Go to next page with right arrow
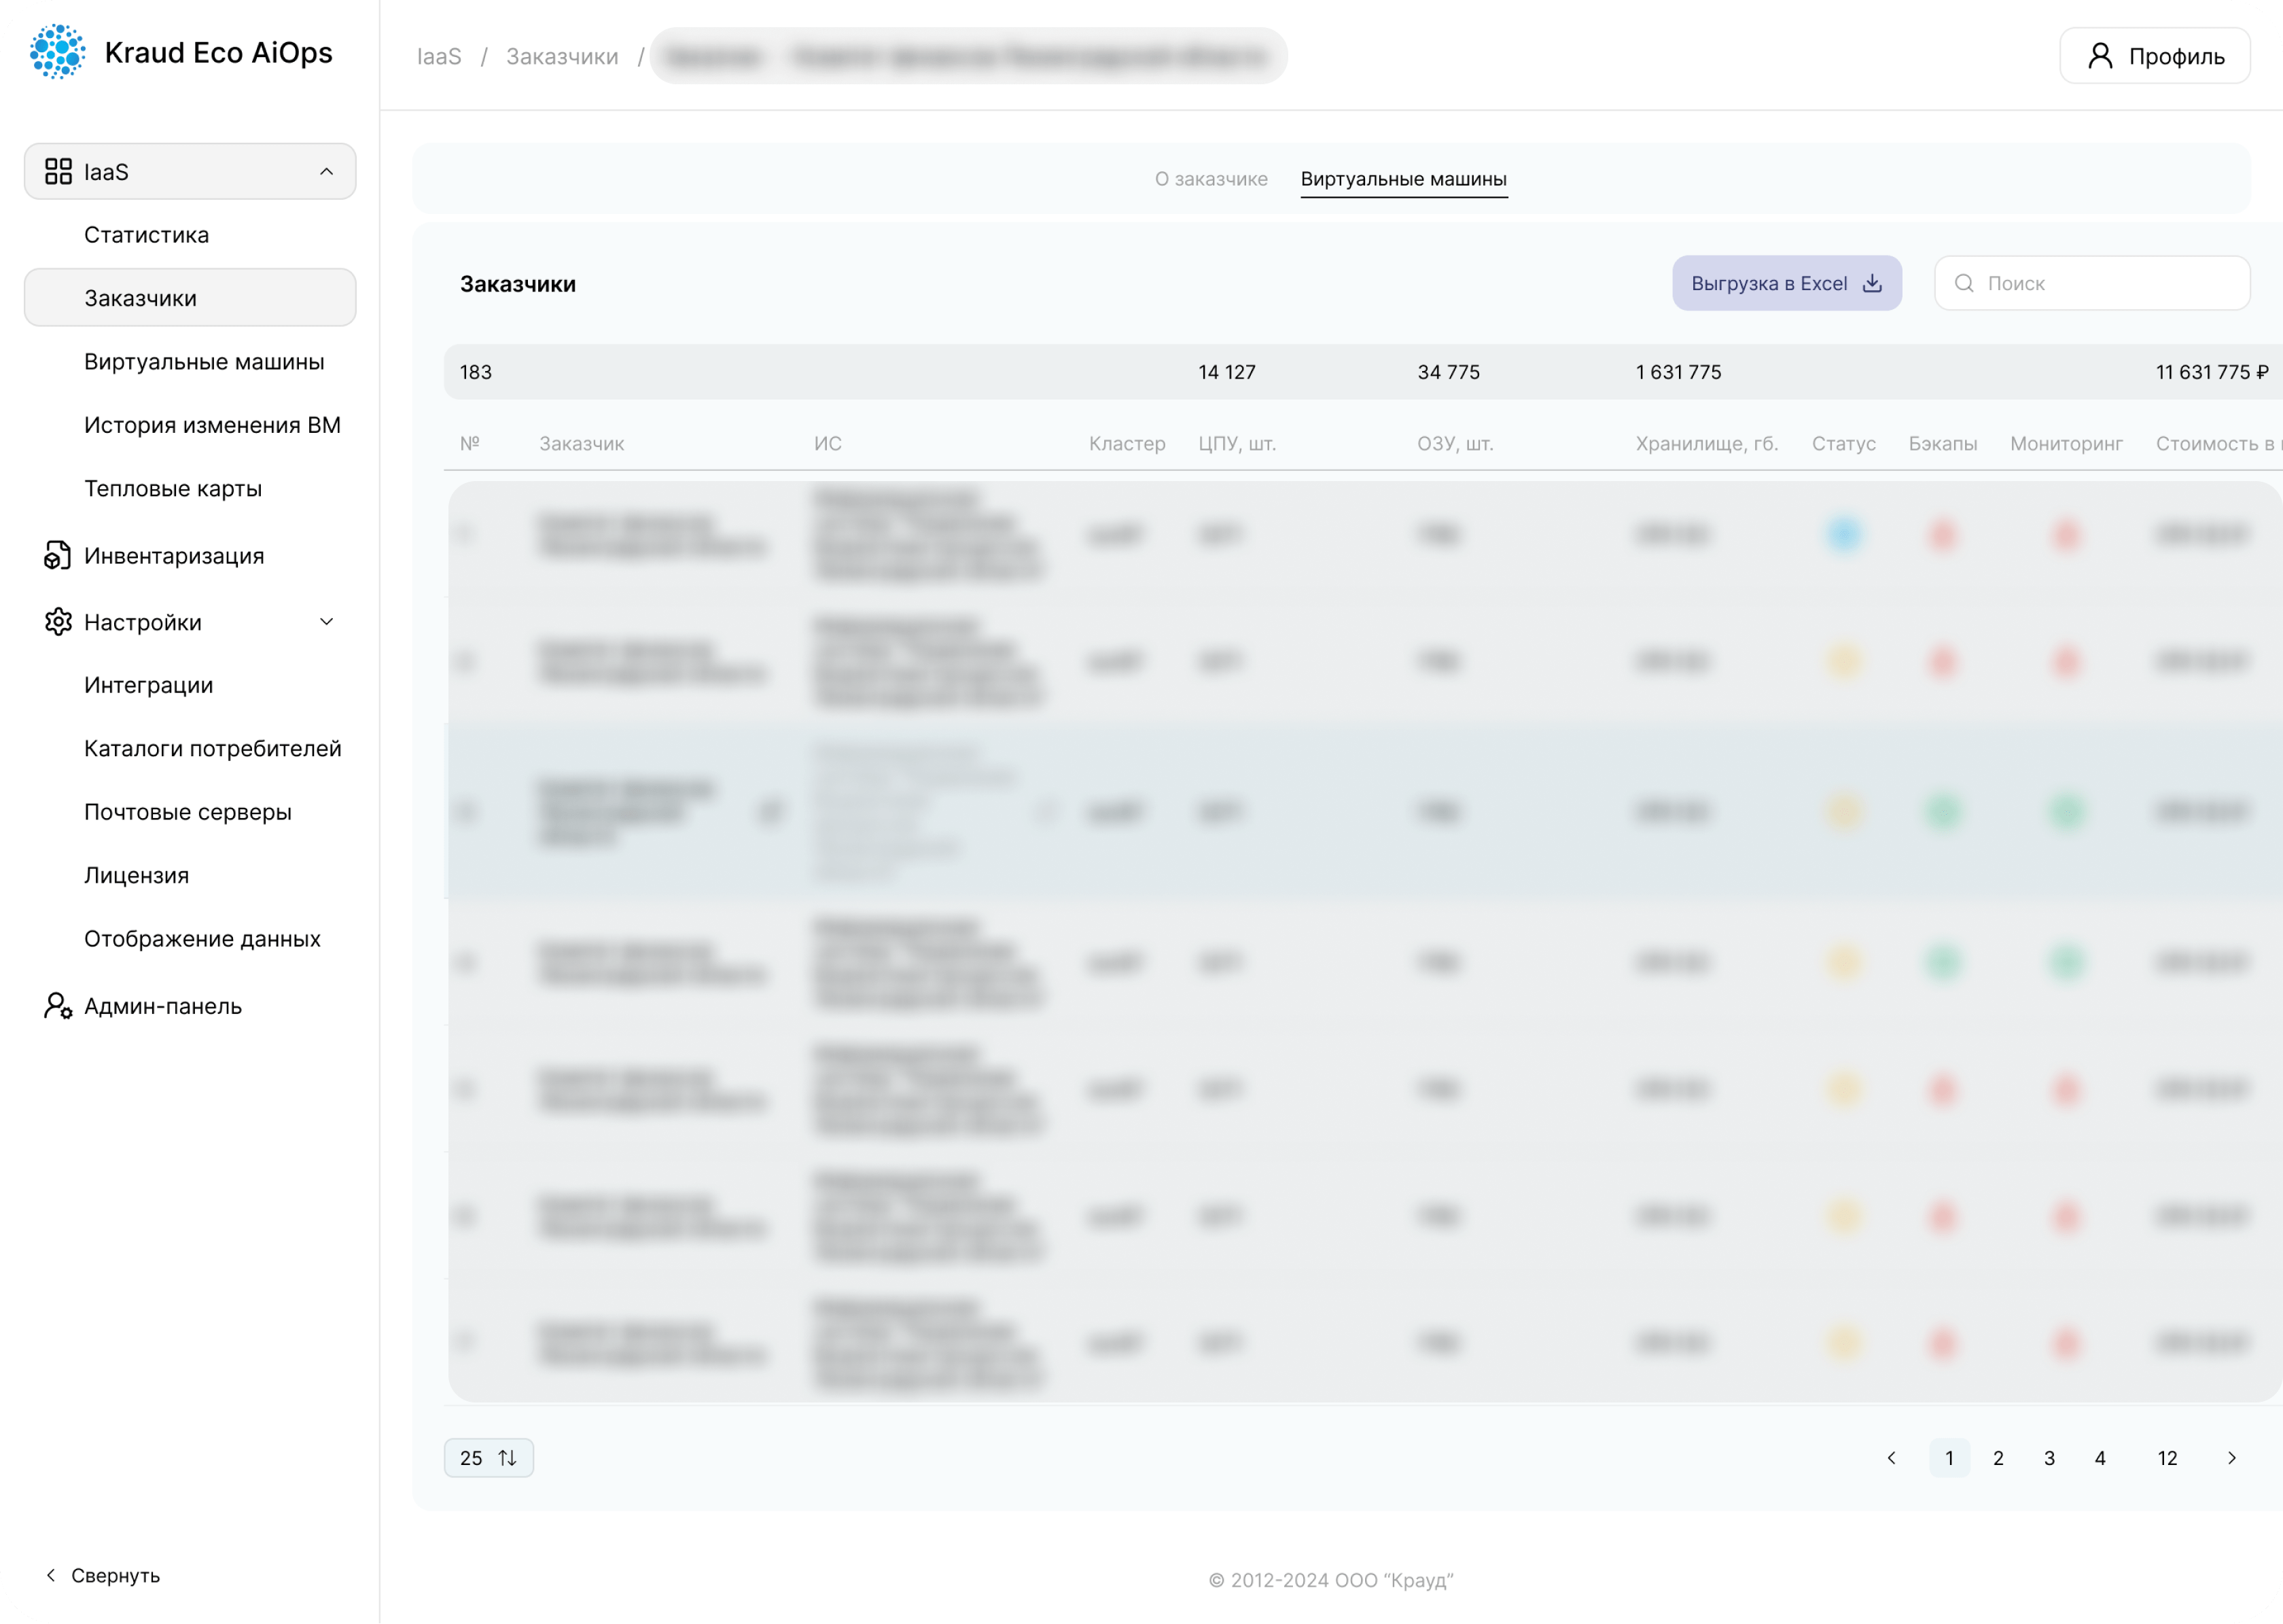The height and width of the screenshot is (1624, 2283). coord(2232,1458)
